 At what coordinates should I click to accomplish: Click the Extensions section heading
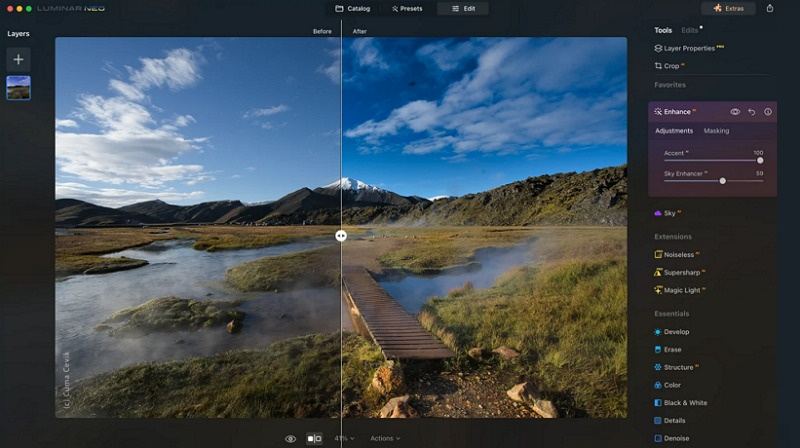click(x=673, y=237)
